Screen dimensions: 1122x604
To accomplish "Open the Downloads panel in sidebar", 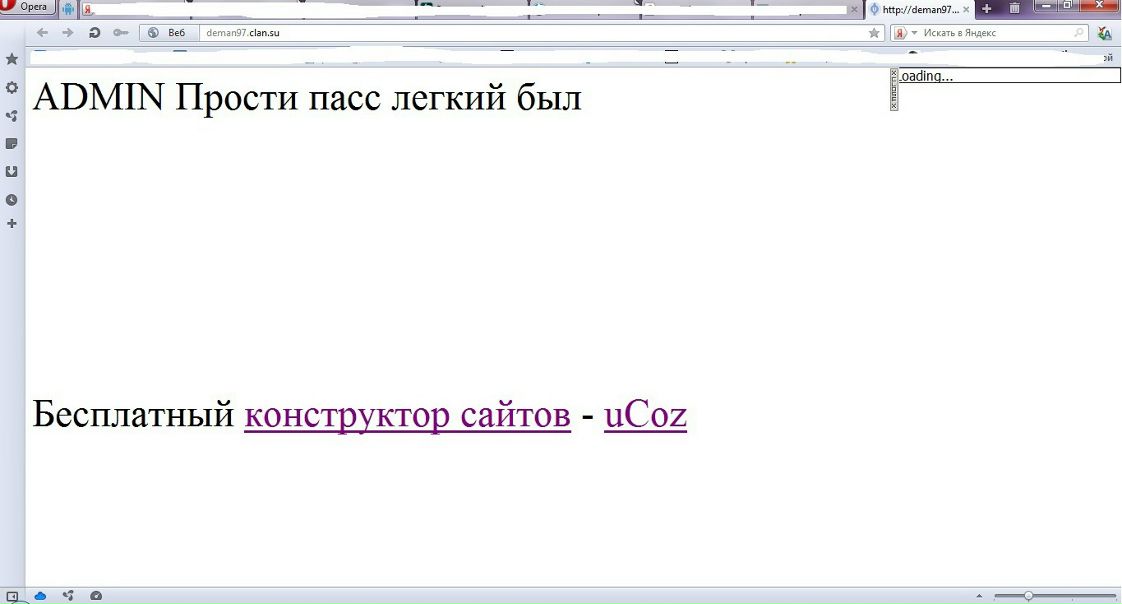I will (x=12, y=171).
